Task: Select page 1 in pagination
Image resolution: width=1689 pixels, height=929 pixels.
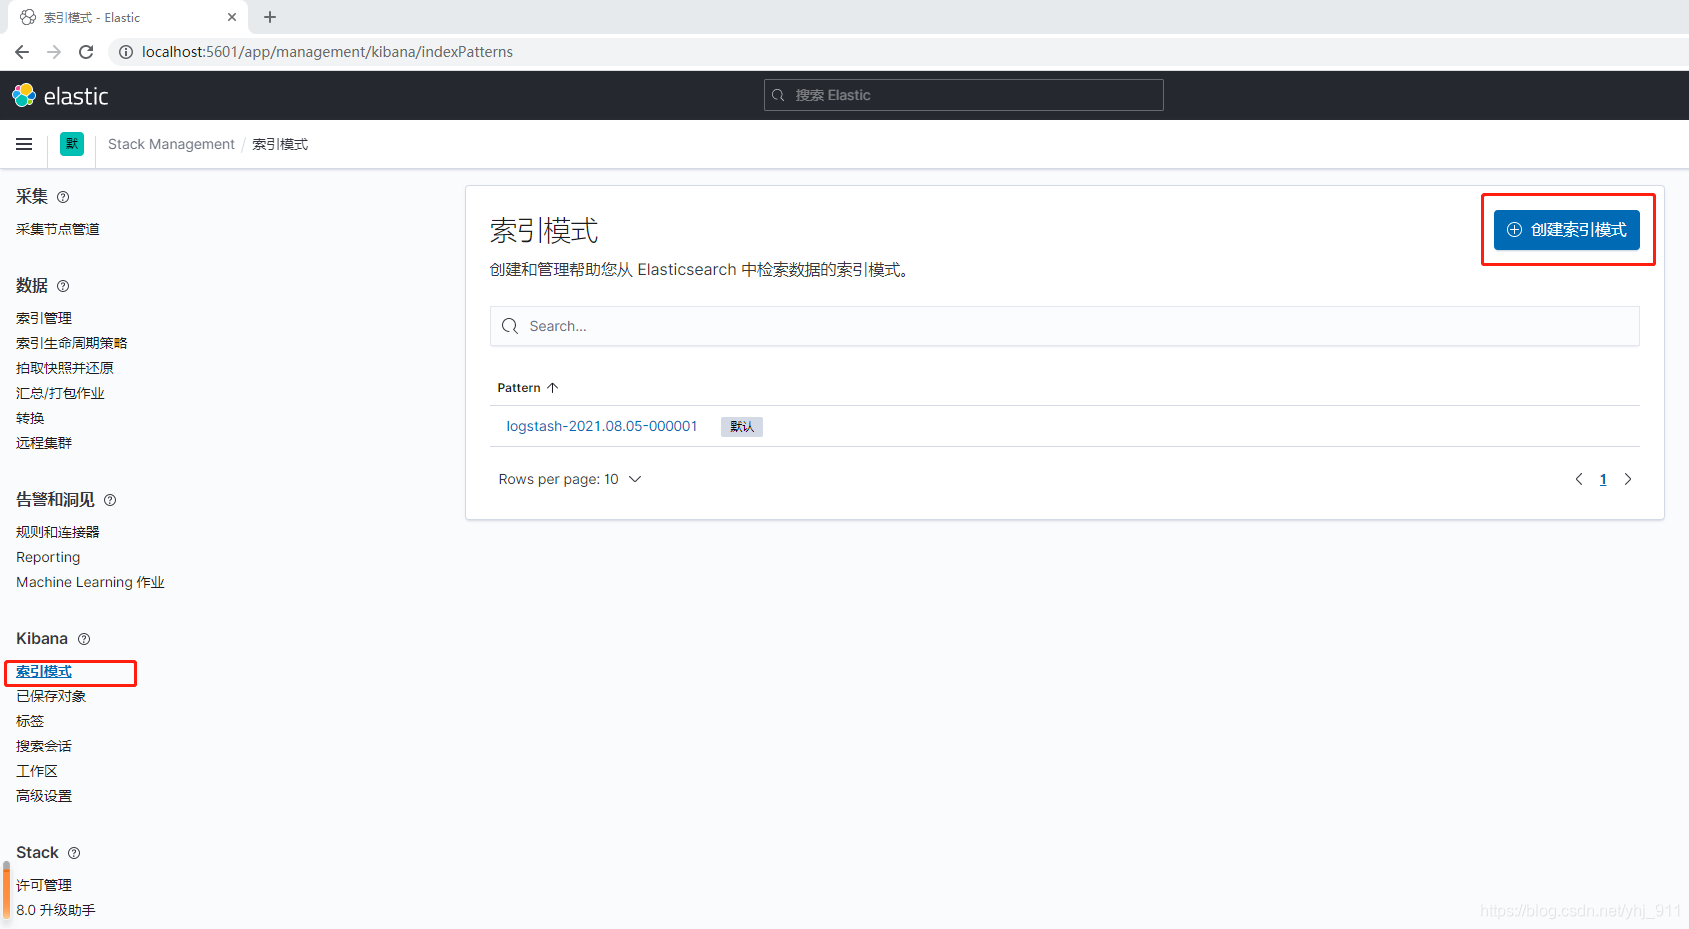Action: (1603, 479)
